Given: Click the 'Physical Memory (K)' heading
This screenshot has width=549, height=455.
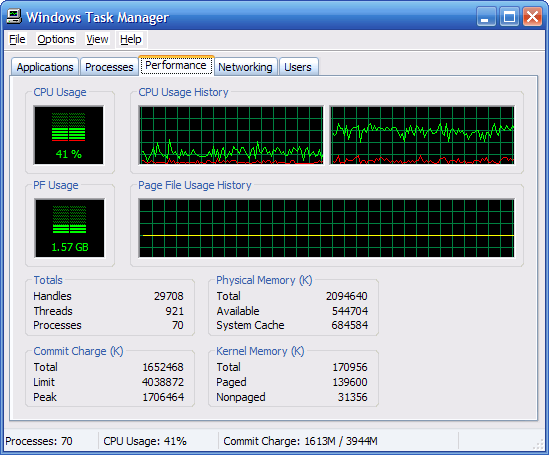Looking at the screenshot, I should click(264, 280).
